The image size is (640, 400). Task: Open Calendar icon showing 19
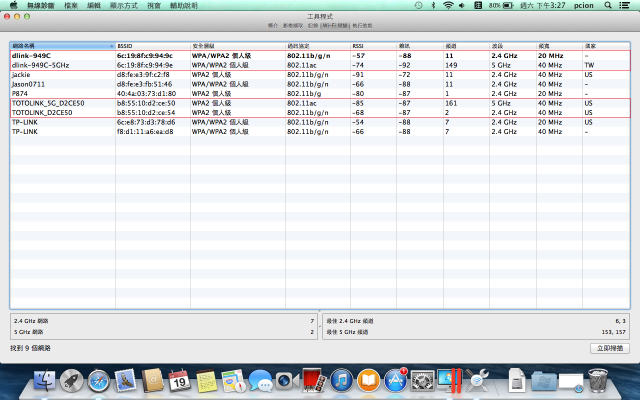click(179, 380)
